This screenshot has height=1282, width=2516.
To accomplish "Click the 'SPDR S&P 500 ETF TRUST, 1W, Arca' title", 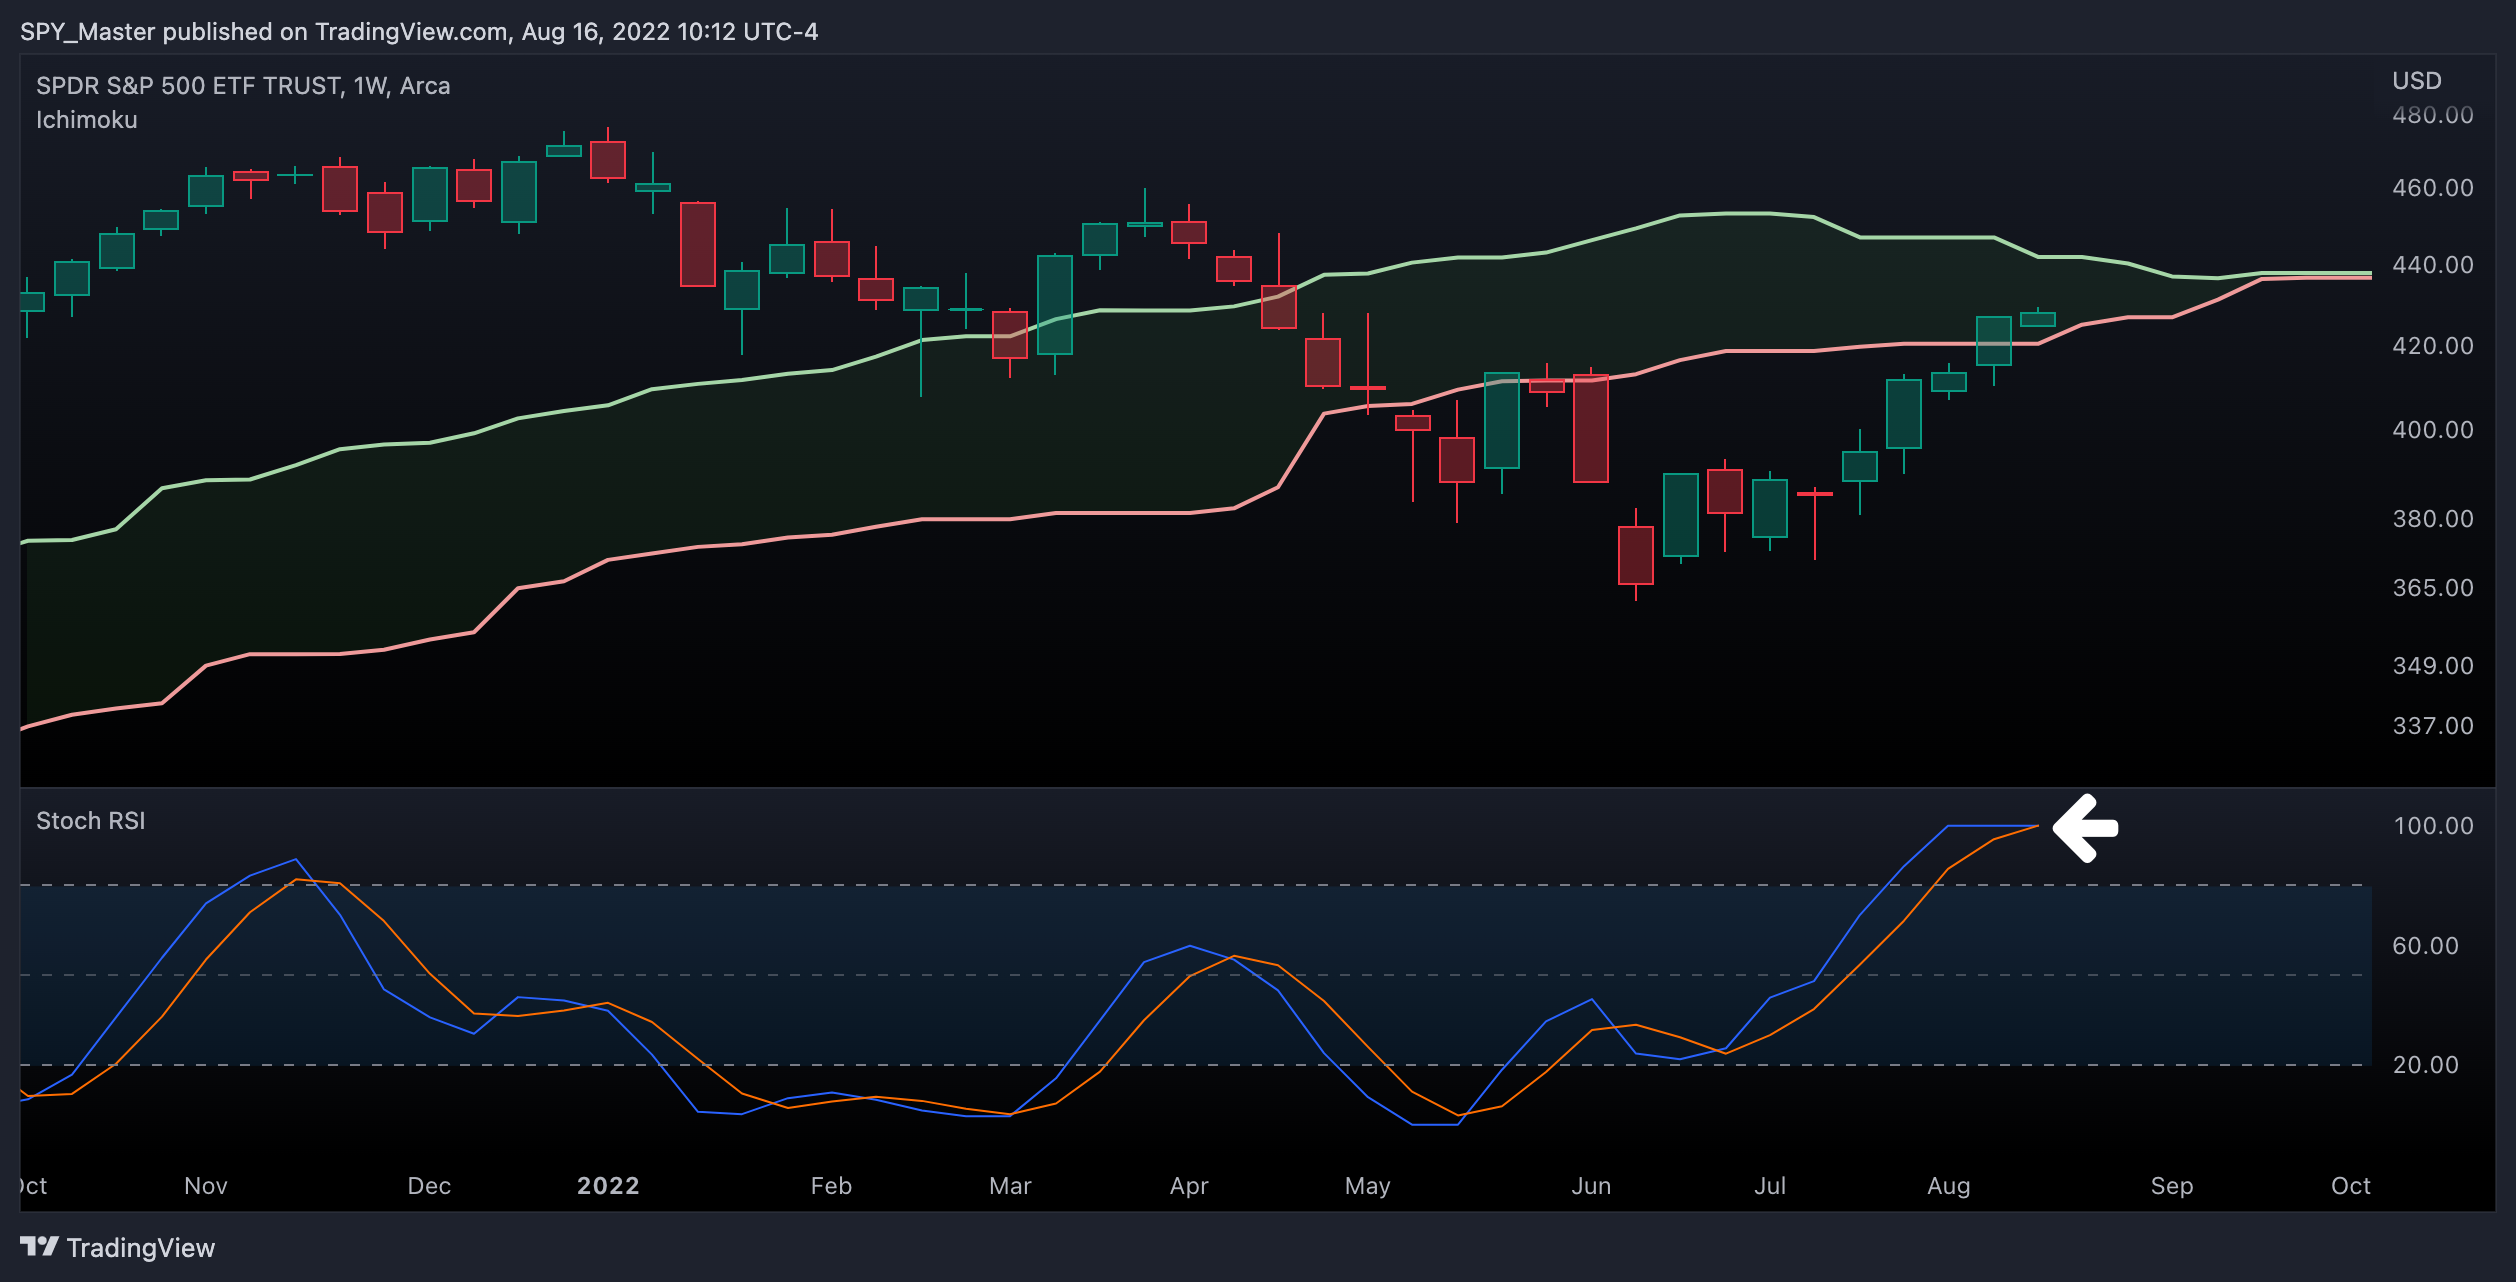I will [x=243, y=86].
